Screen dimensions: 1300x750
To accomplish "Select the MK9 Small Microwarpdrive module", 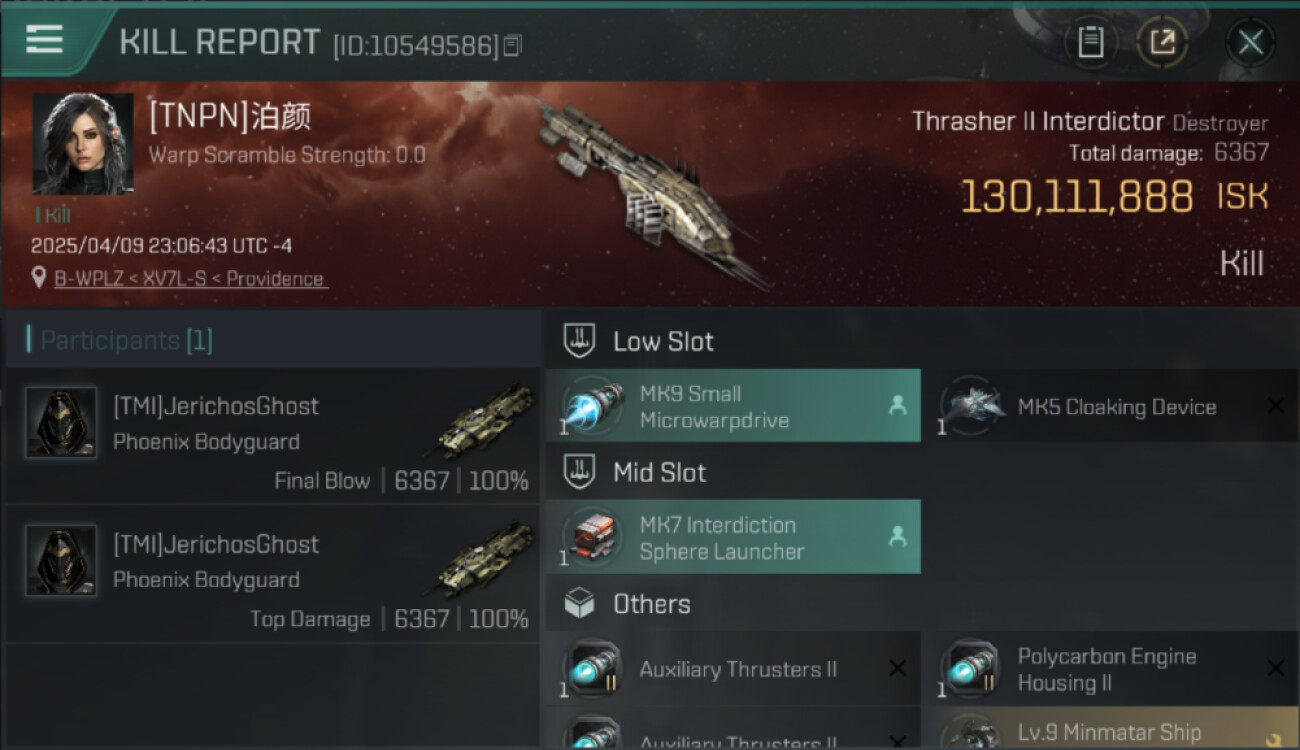I will click(733, 406).
